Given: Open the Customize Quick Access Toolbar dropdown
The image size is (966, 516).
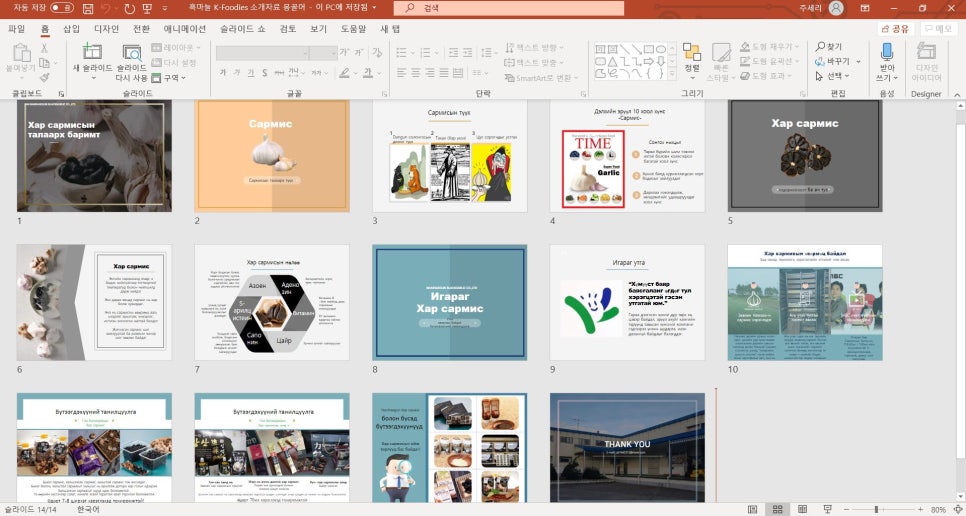Looking at the screenshot, I should (x=164, y=9).
